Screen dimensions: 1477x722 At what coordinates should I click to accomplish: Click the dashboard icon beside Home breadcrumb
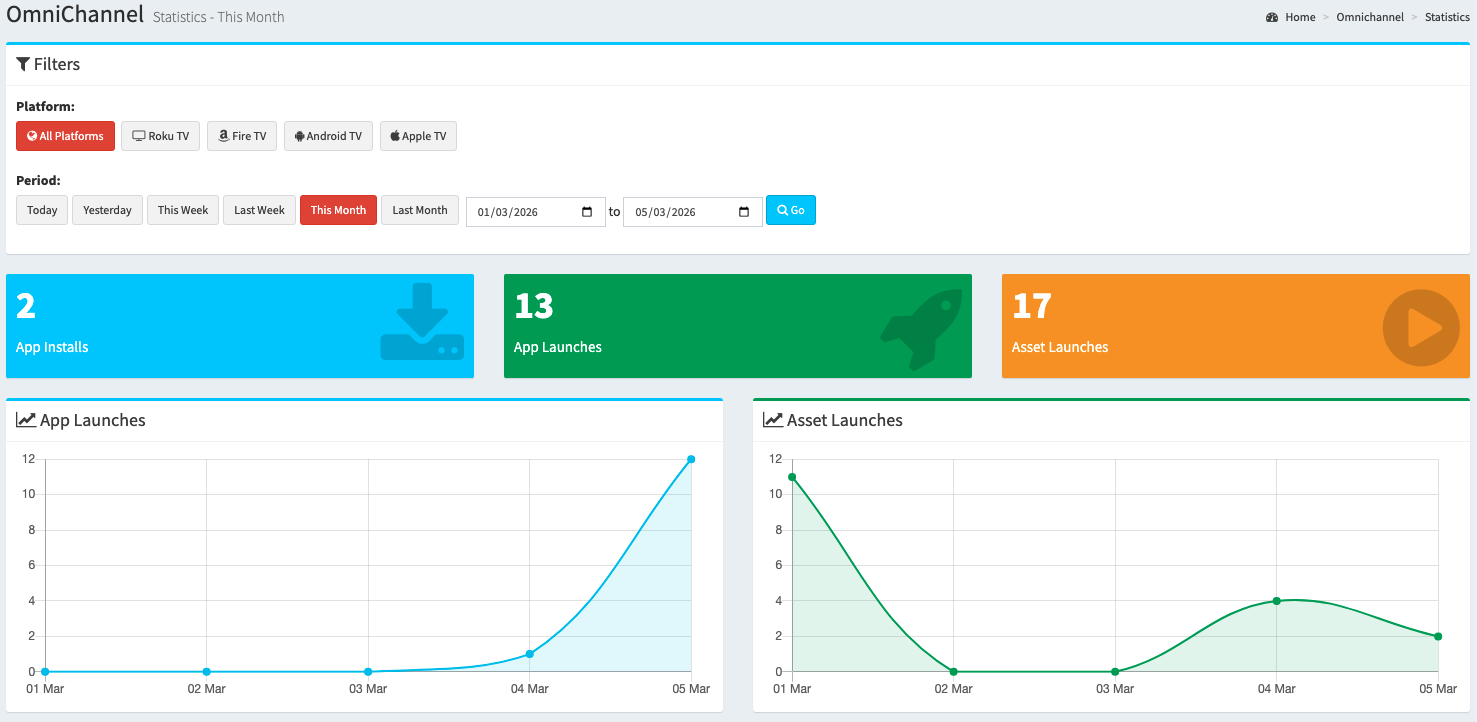1272,17
